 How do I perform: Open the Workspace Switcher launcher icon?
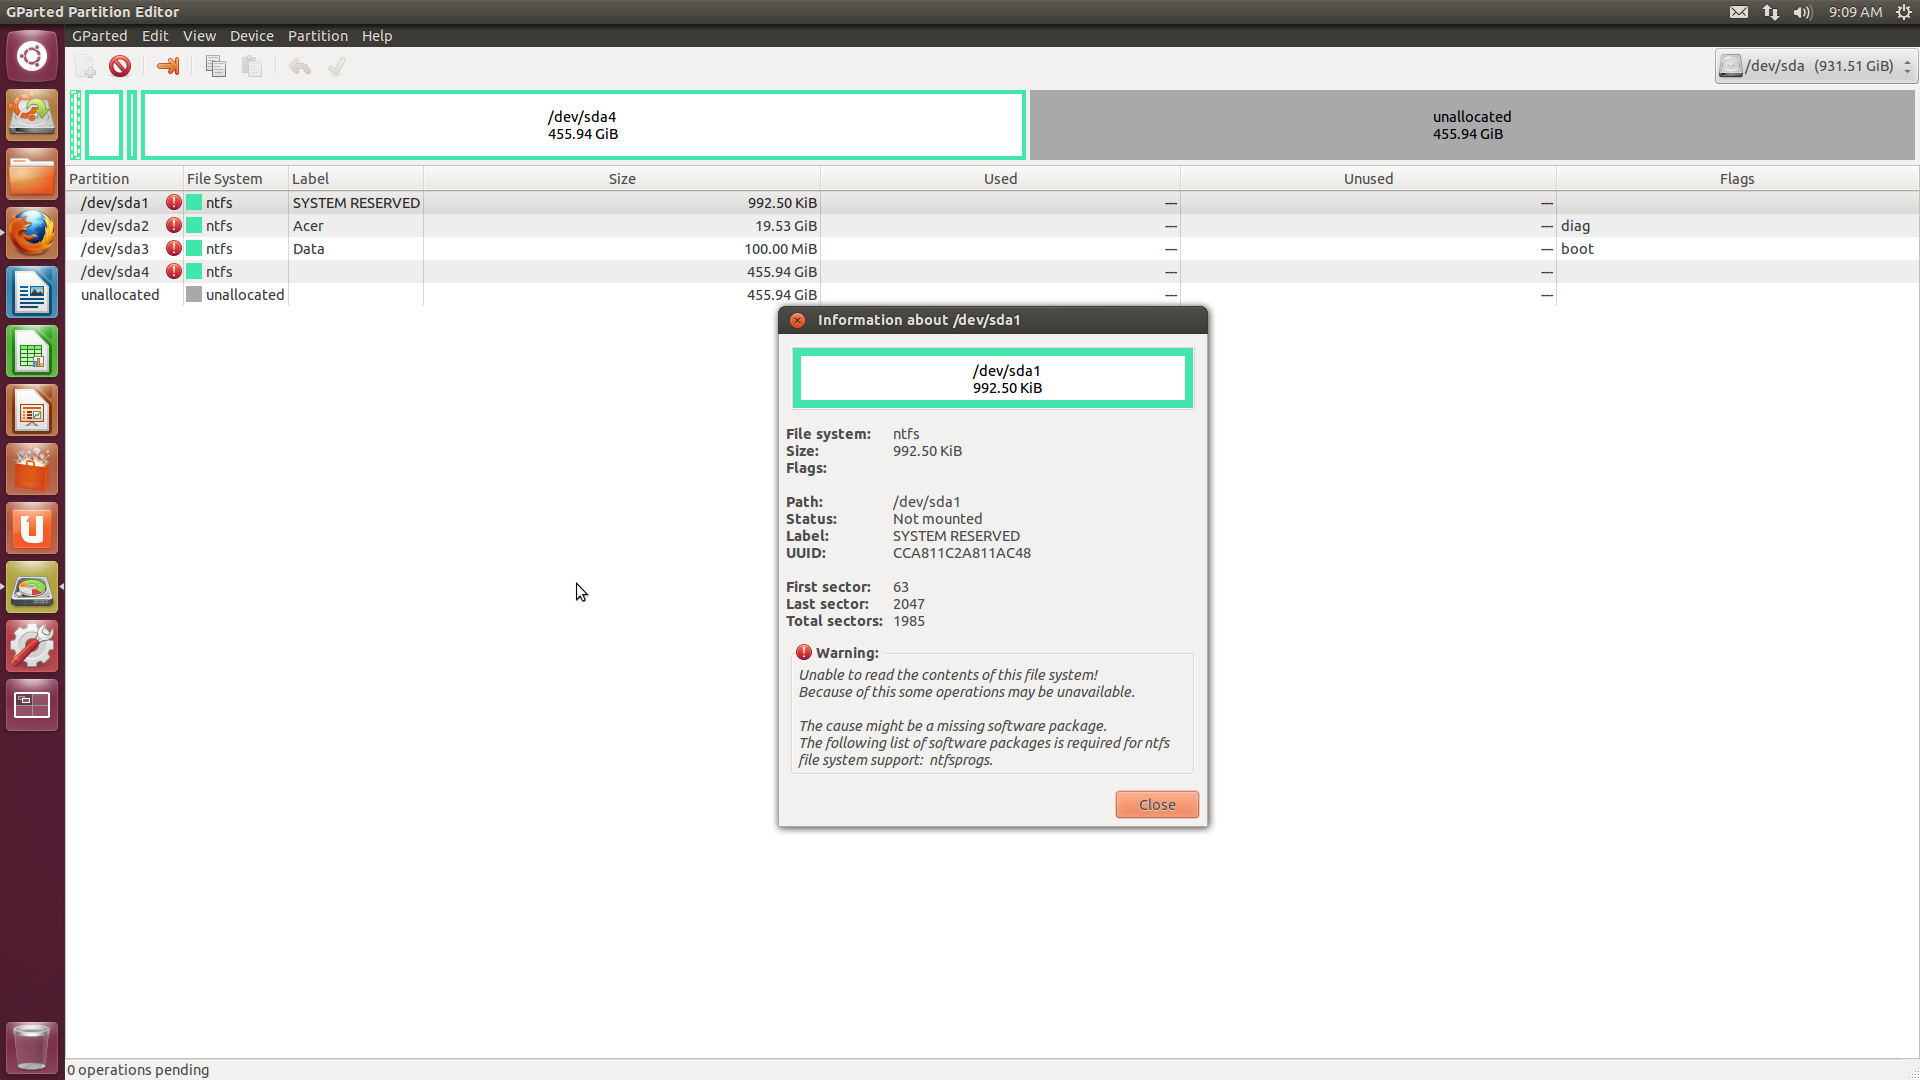click(32, 706)
